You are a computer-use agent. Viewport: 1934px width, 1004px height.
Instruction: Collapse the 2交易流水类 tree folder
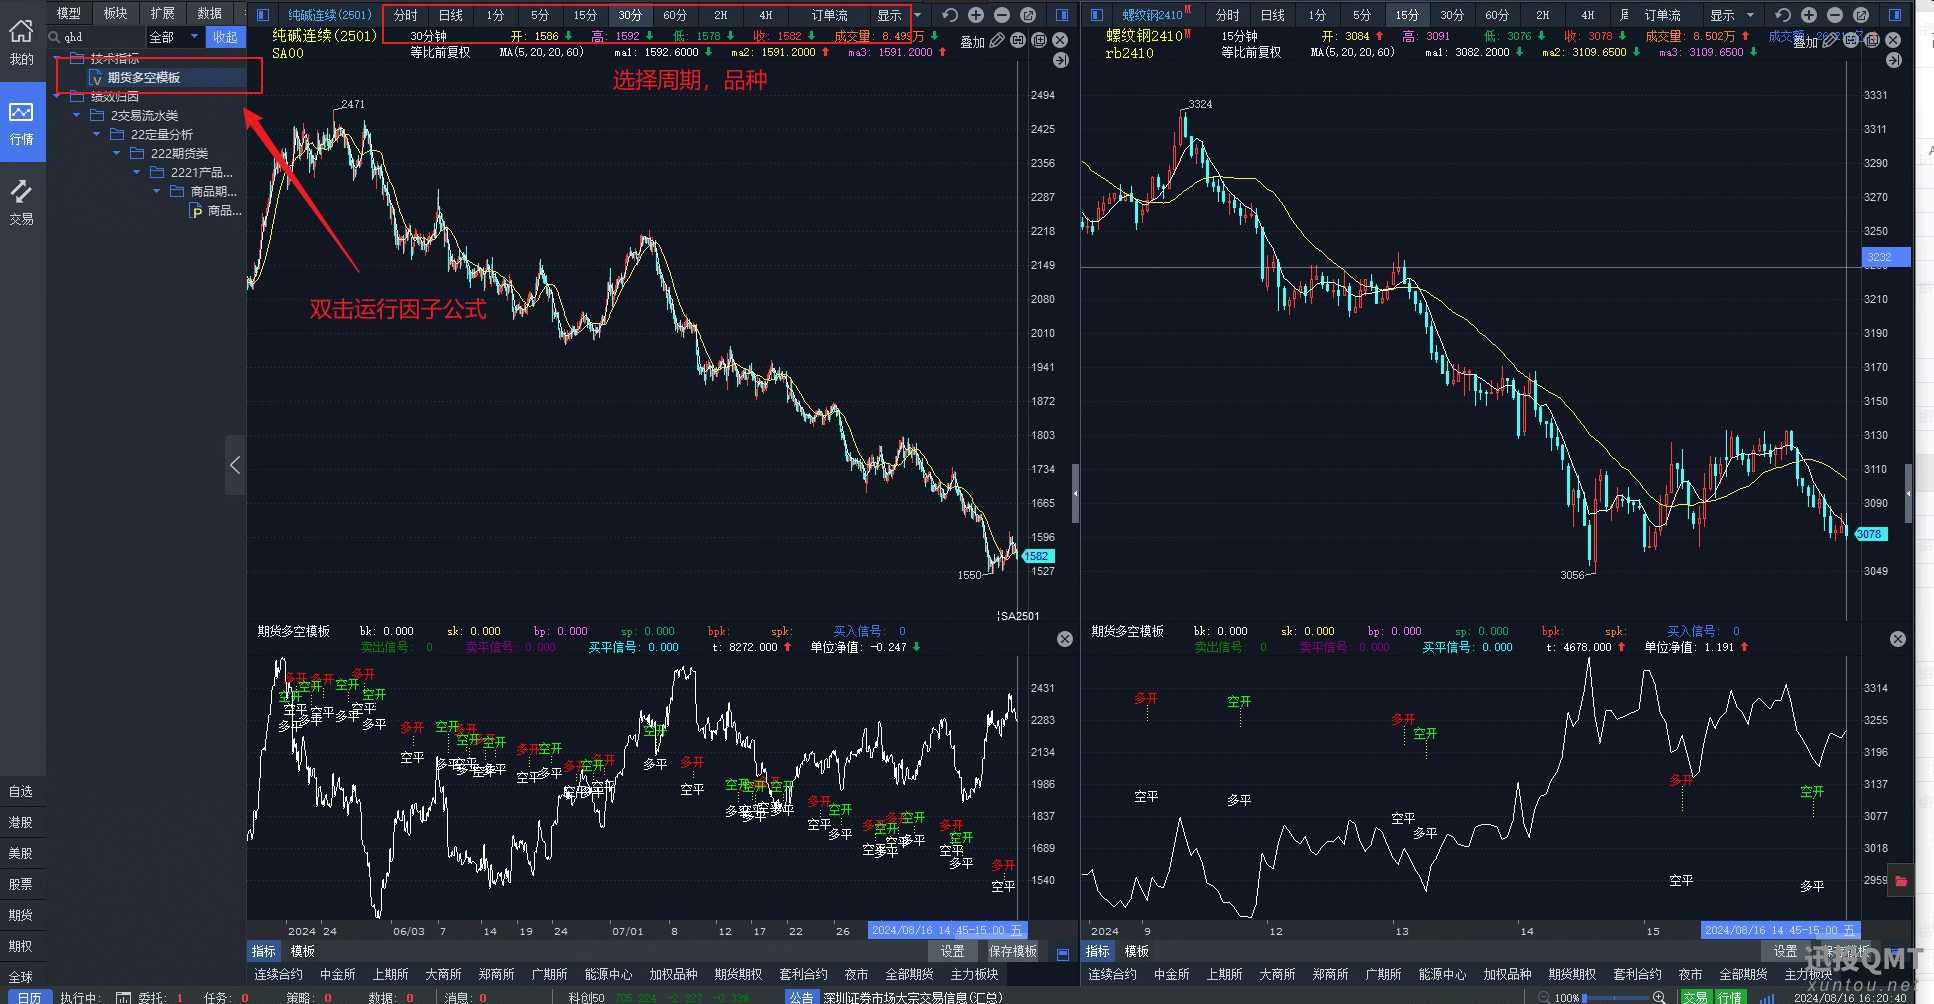click(77, 115)
